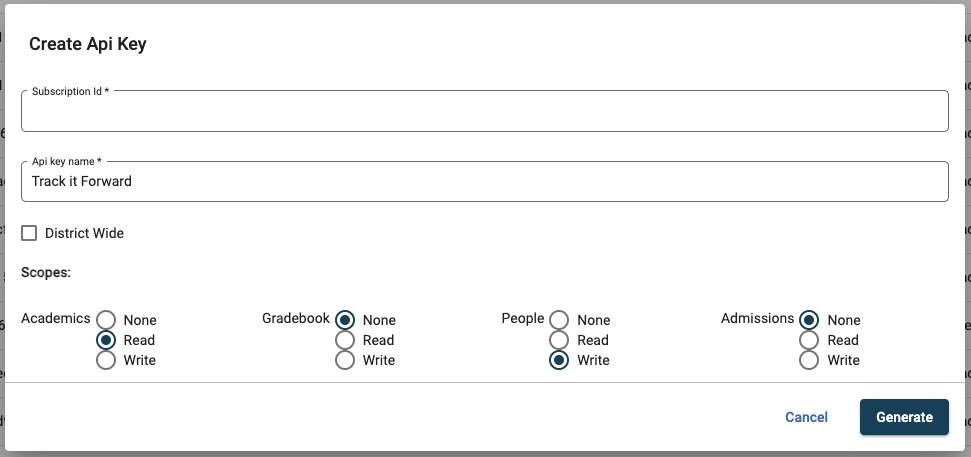Click the Subscription Id input field

click(484, 112)
